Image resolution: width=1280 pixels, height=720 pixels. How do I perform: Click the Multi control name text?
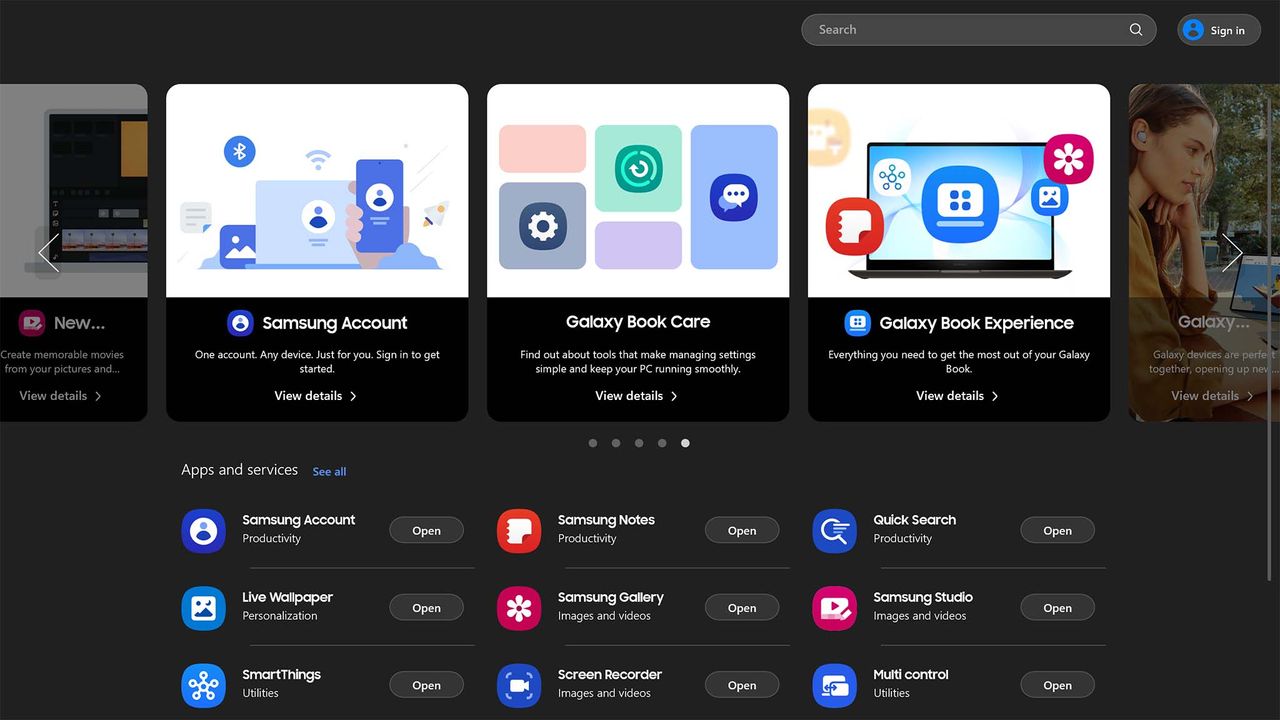(911, 675)
